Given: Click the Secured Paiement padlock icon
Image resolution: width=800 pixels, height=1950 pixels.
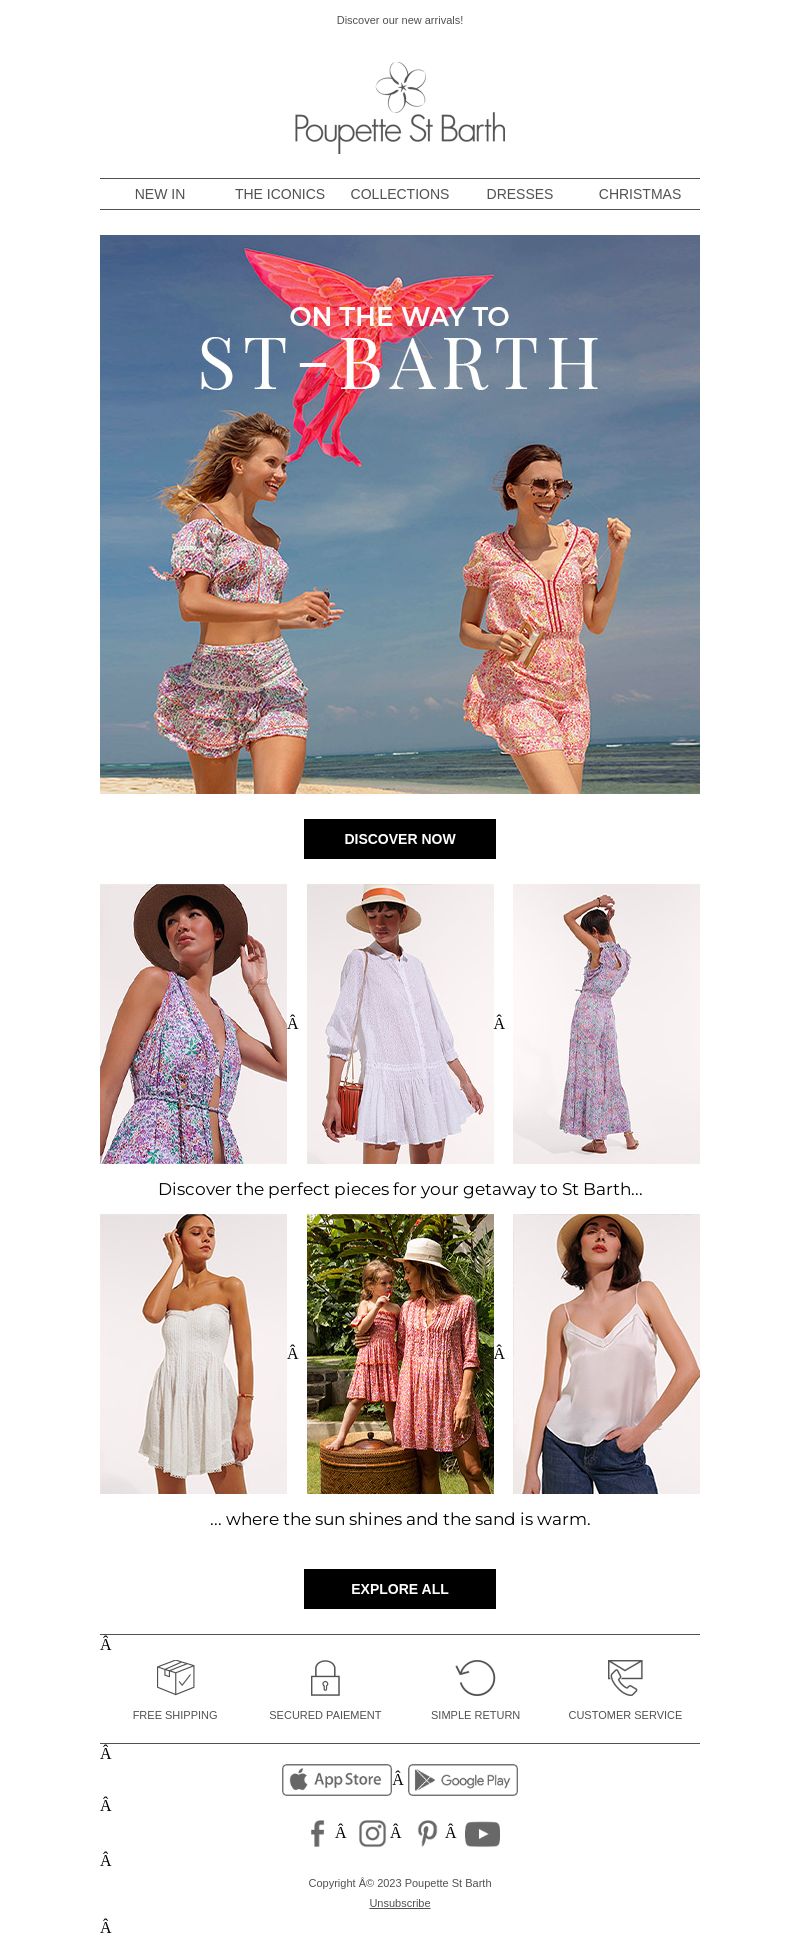Looking at the screenshot, I should click(325, 1677).
